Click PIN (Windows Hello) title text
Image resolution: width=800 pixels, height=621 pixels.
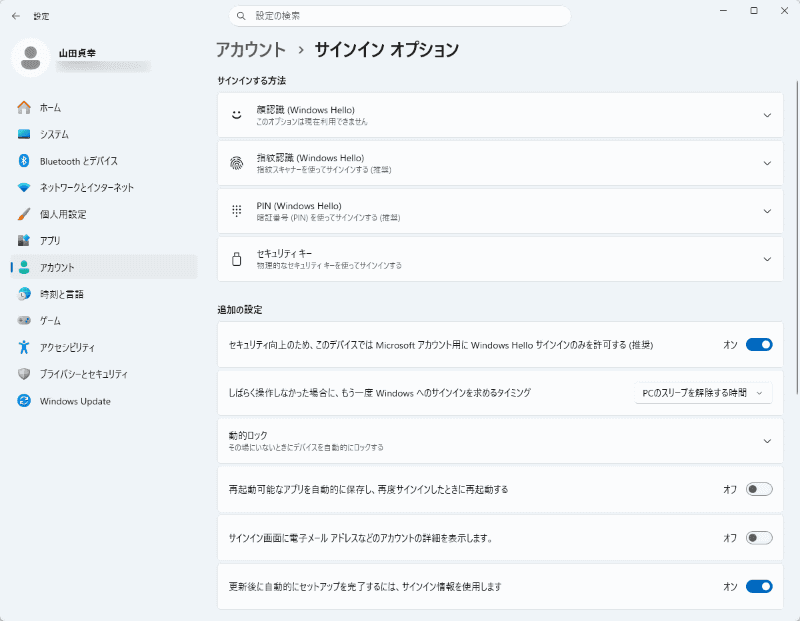coord(299,206)
